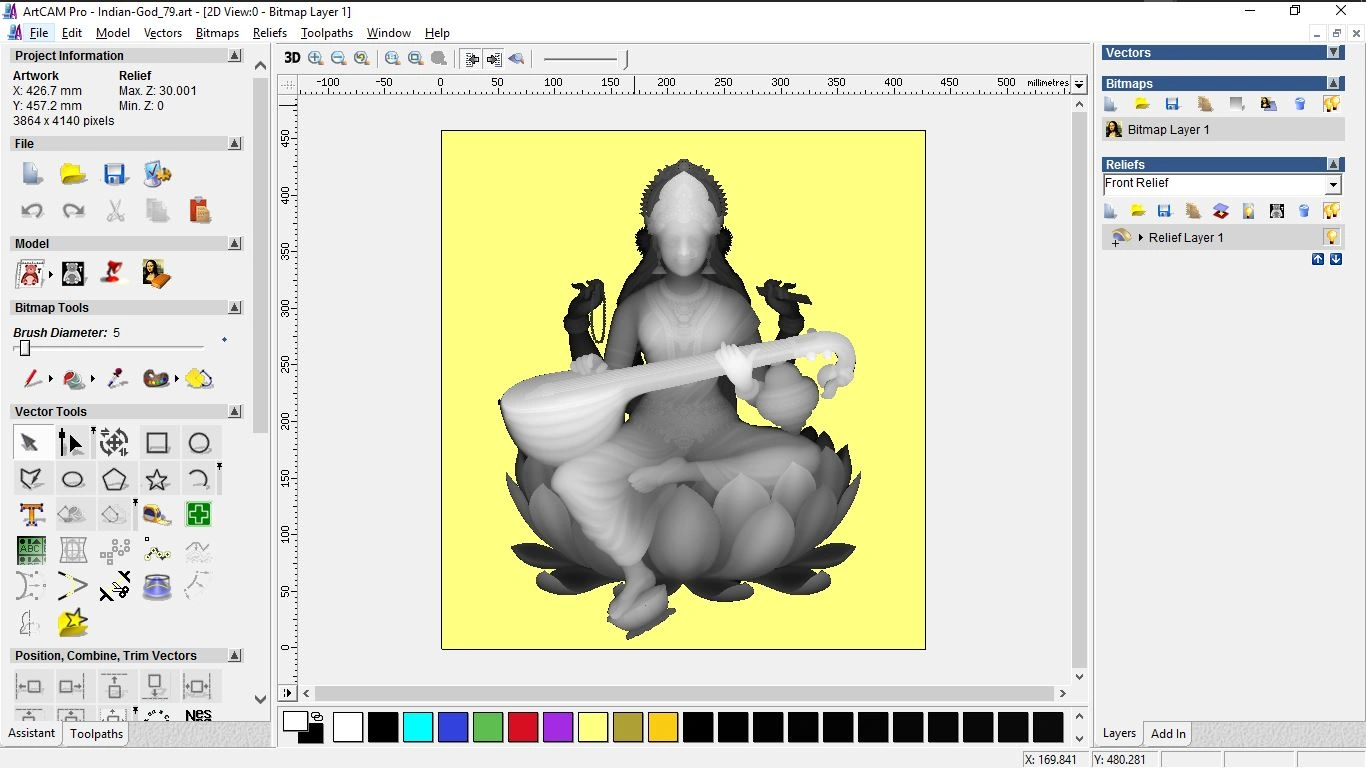Pick the bitmap Paint brush tool
The image size is (1366, 768).
32,379
